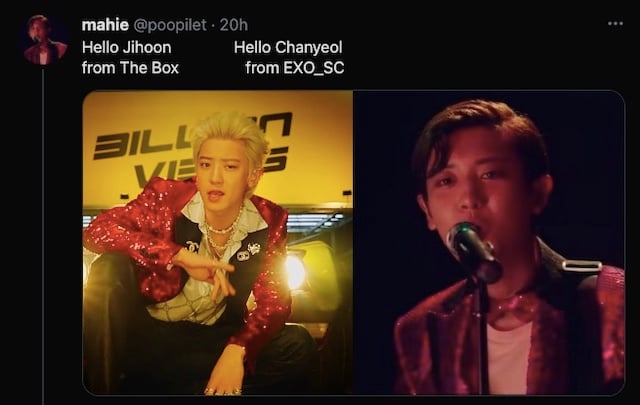Select the 'Hello Chanyeol' tweet text

click(x=288, y=47)
